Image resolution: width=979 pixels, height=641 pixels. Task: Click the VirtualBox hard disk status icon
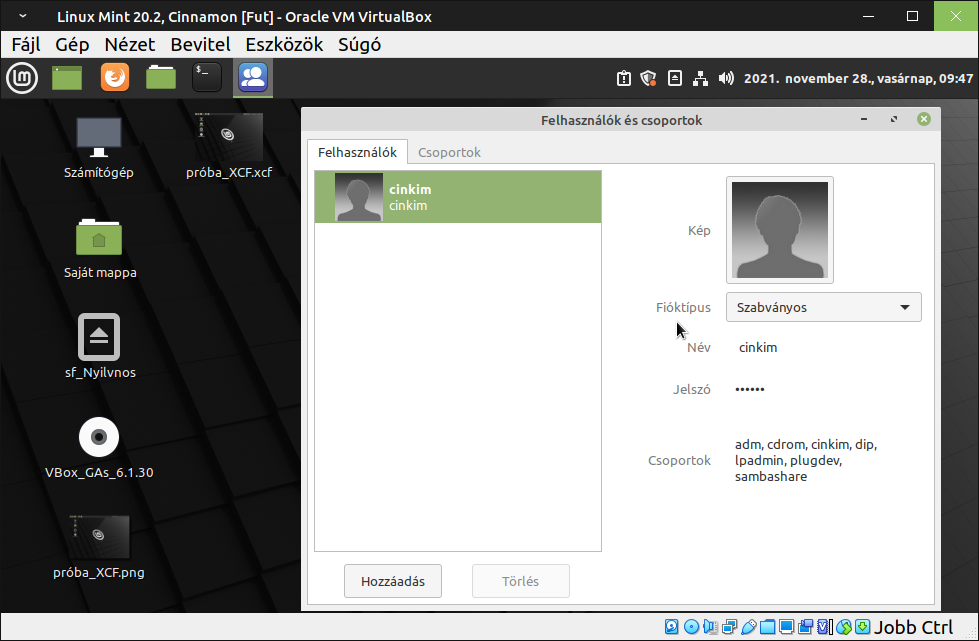672,627
